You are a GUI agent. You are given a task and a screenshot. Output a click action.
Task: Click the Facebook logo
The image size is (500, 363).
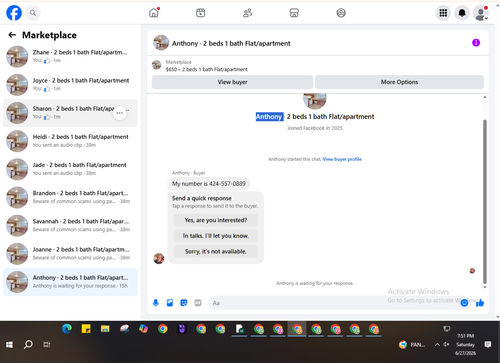click(x=14, y=13)
